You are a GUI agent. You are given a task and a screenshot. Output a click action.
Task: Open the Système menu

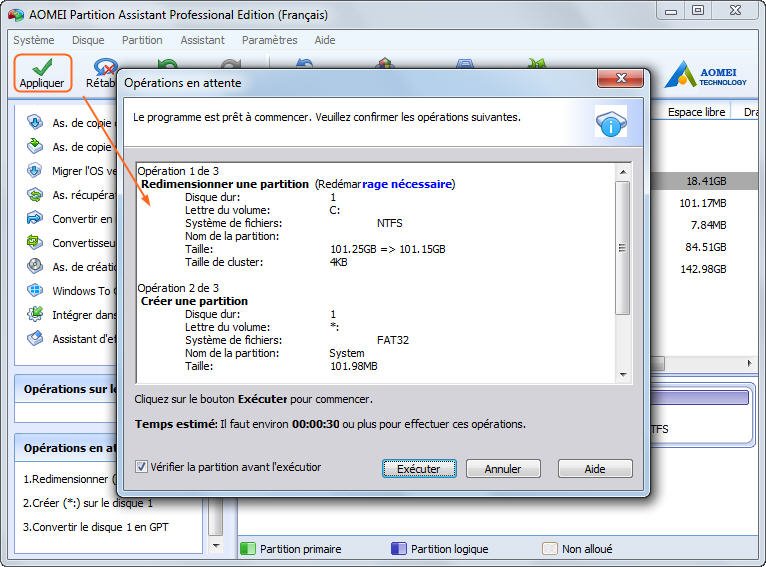[34, 40]
